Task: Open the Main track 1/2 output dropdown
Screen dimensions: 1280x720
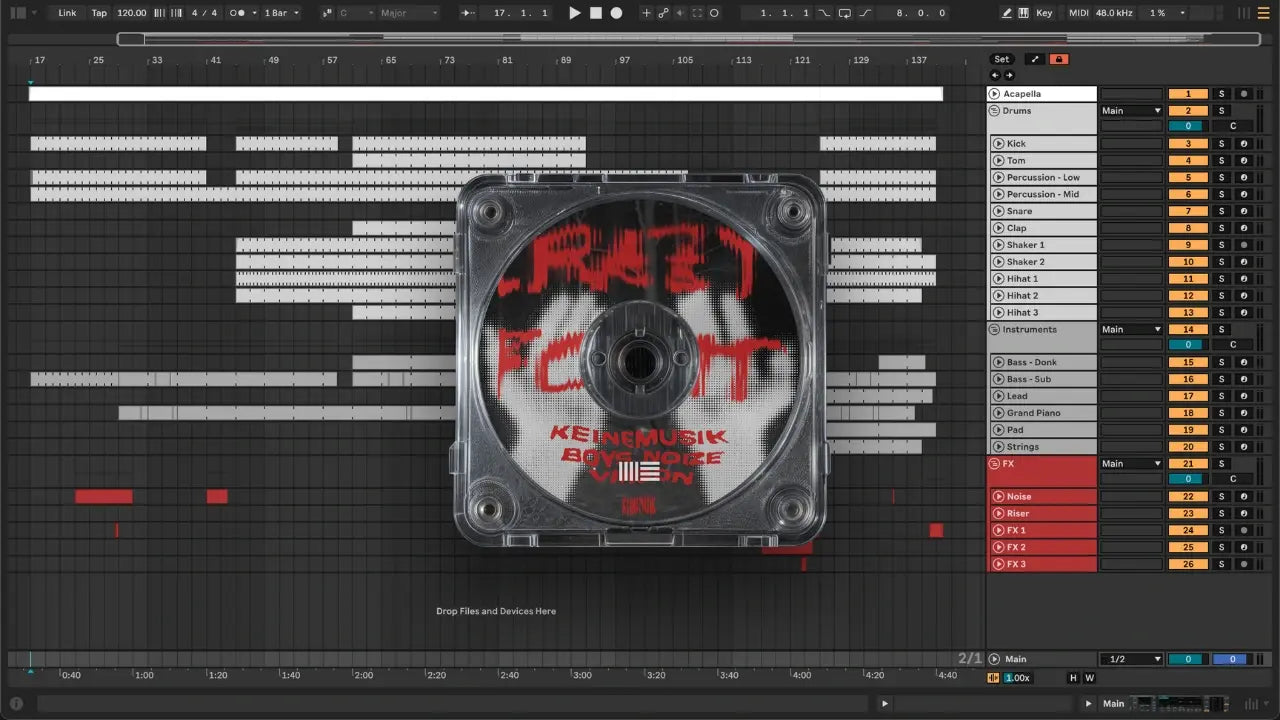Action: (x=1131, y=659)
